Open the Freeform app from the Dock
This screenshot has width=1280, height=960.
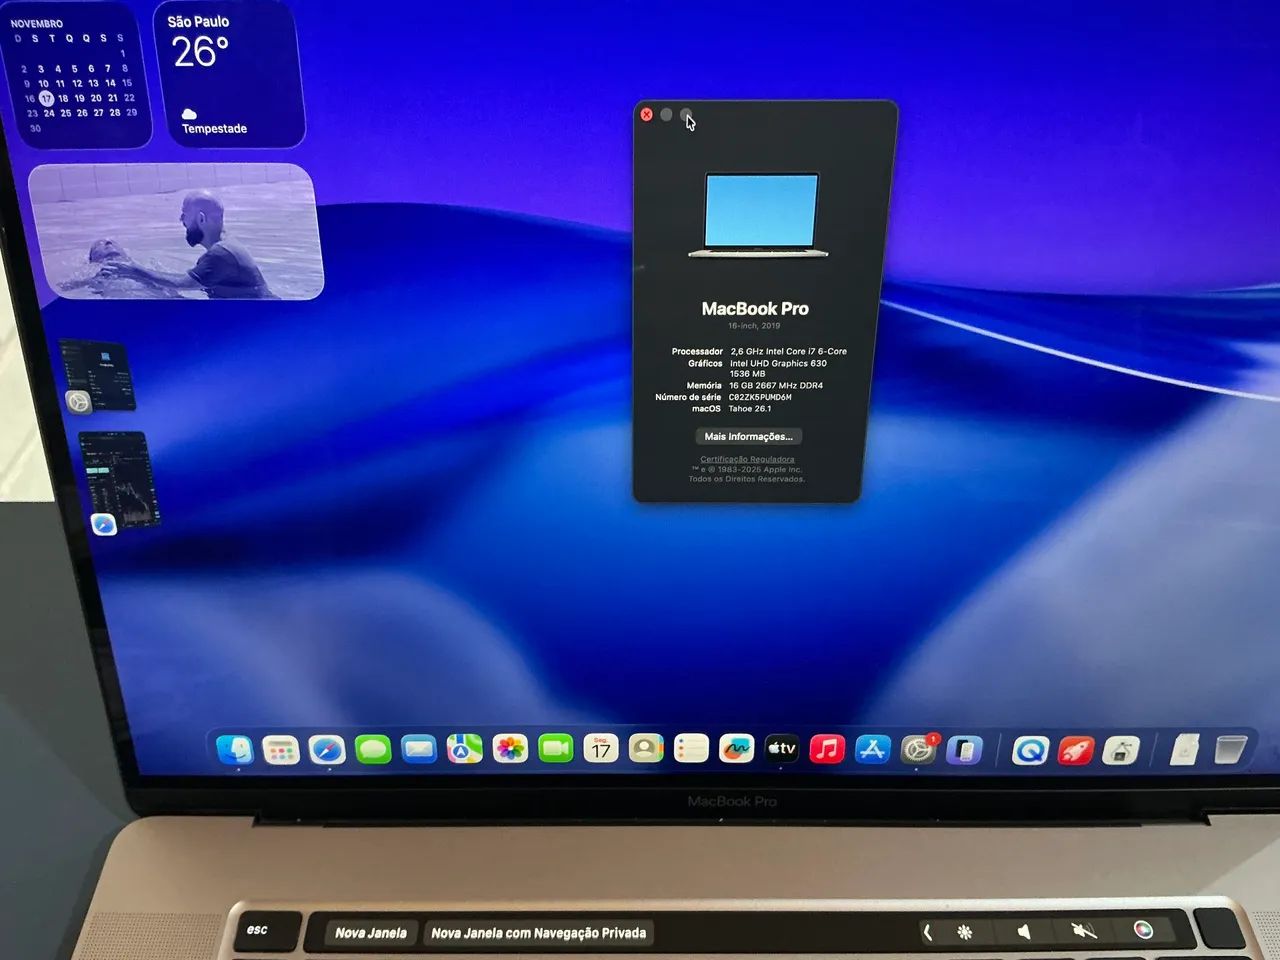pos(737,750)
